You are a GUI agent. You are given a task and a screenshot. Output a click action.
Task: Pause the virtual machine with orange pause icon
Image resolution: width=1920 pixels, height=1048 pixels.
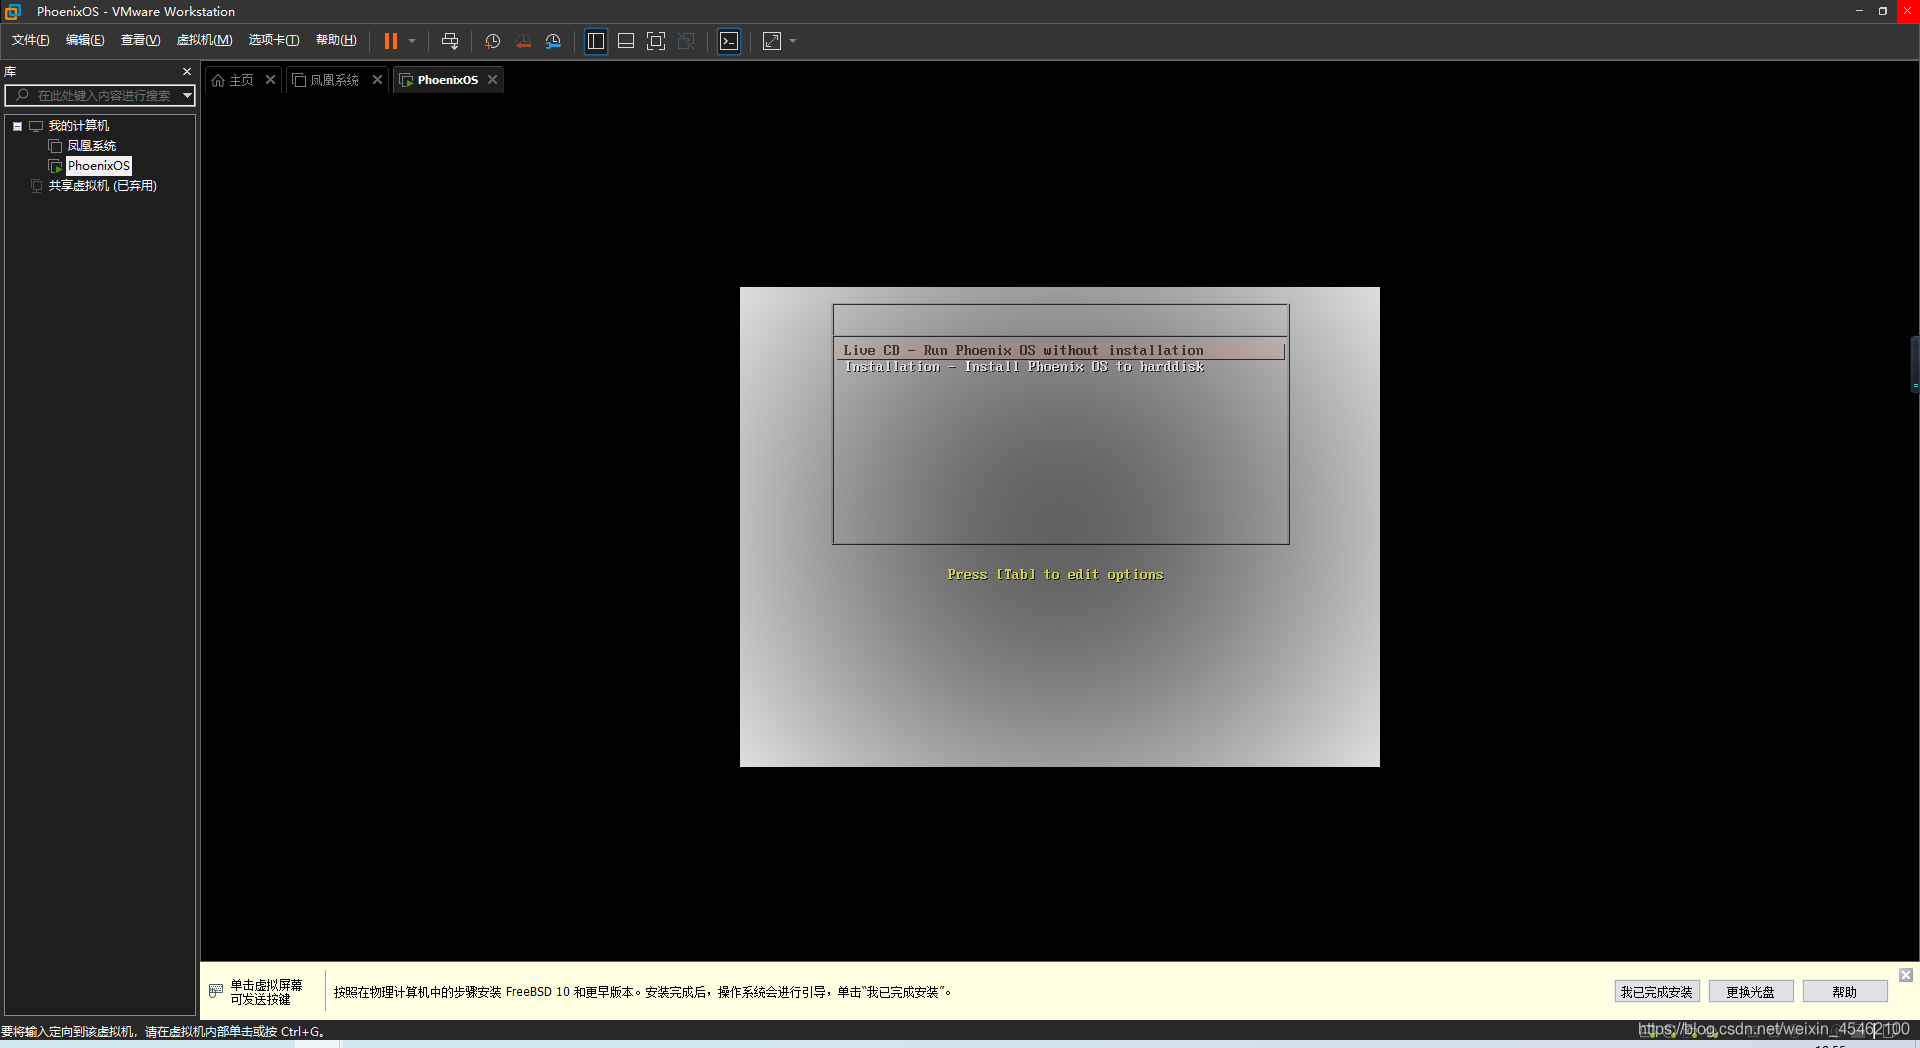click(391, 41)
